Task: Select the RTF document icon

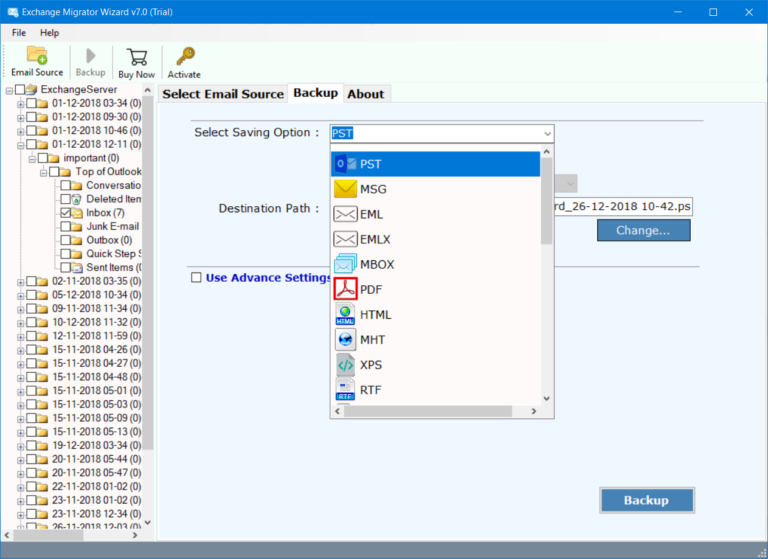Action: 345,389
